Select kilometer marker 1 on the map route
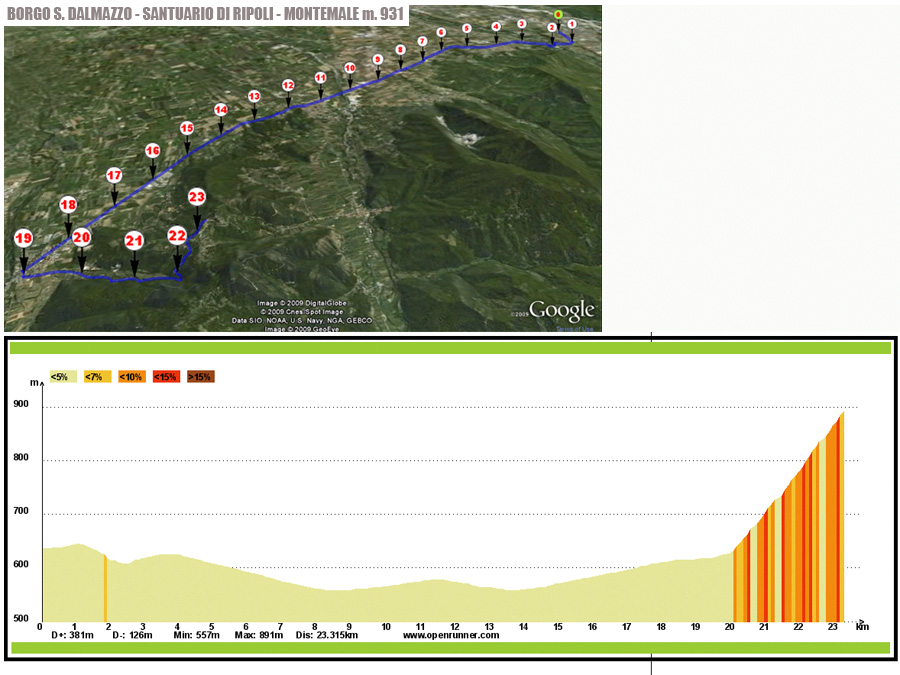This screenshot has height=675, width=900. pos(572,24)
